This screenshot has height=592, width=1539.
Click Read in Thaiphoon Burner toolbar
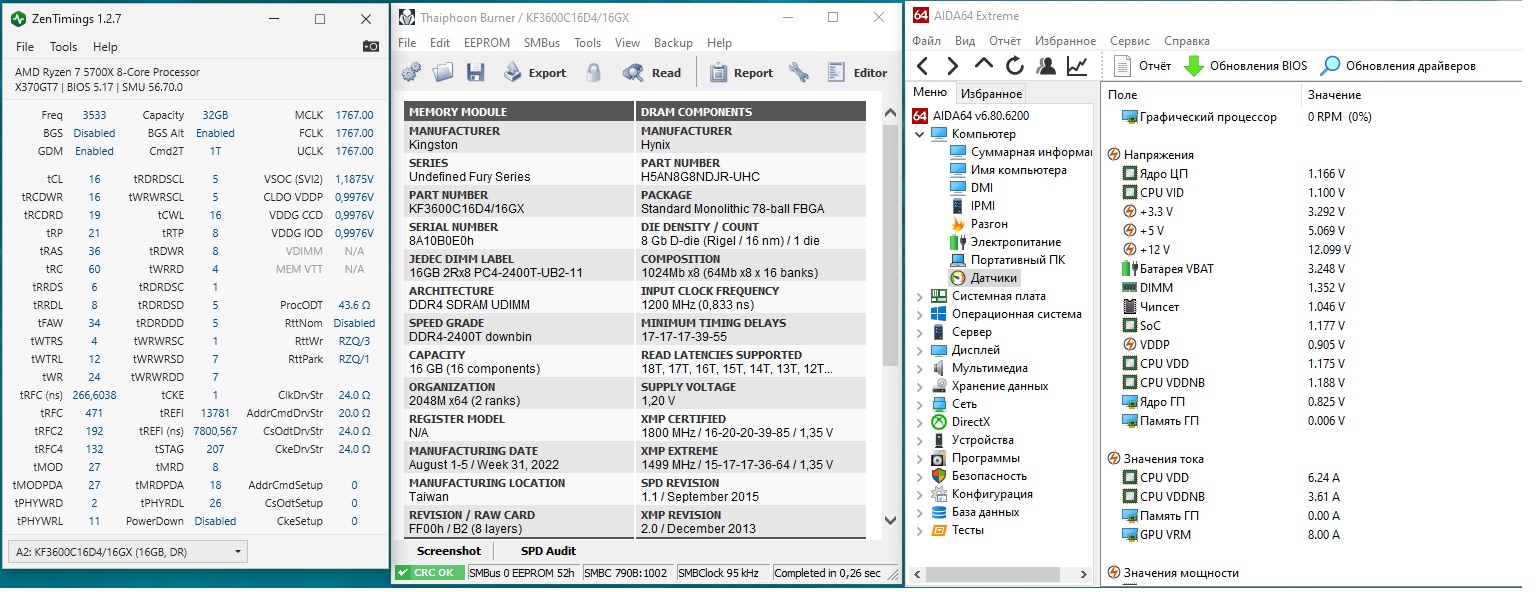pyautogui.click(x=651, y=72)
